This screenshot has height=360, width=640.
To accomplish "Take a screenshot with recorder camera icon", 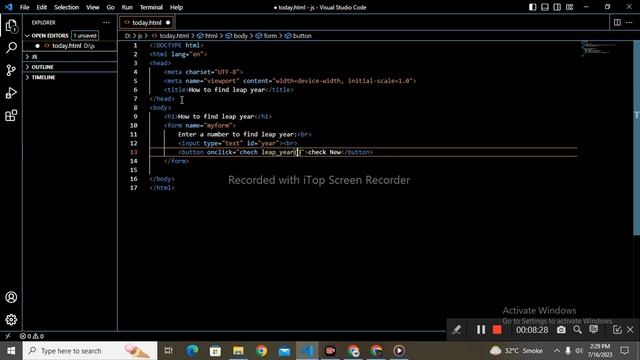I will click(561, 330).
